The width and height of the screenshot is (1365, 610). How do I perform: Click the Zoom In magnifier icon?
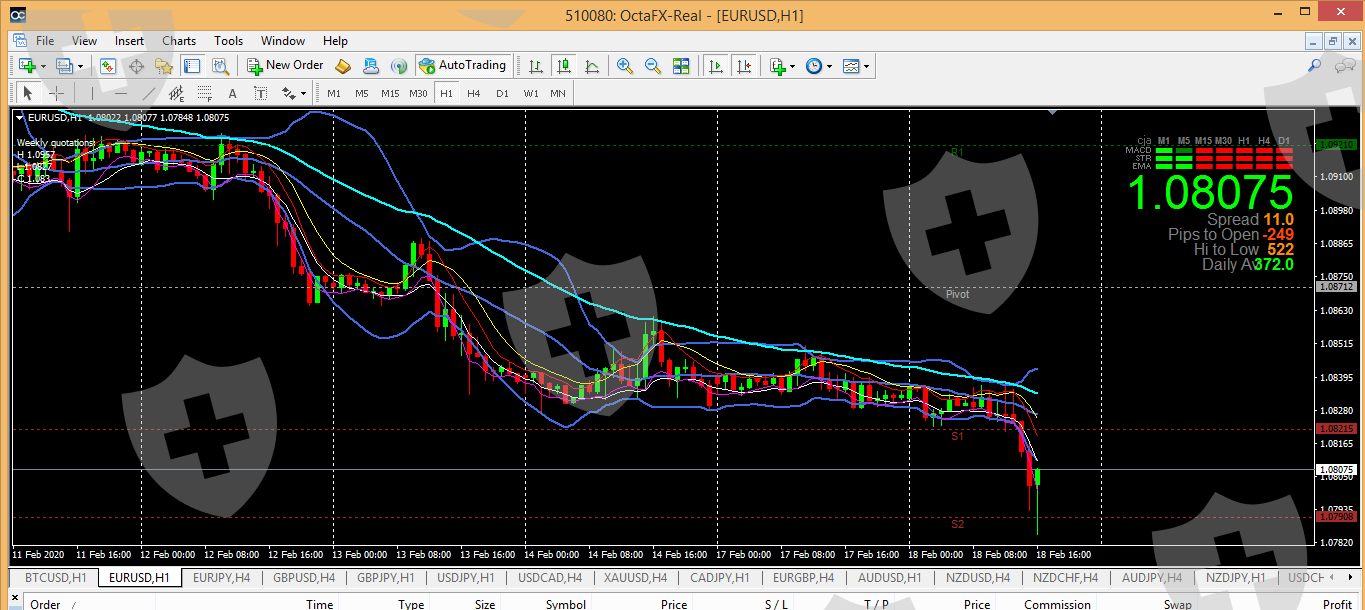coord(625,66)
